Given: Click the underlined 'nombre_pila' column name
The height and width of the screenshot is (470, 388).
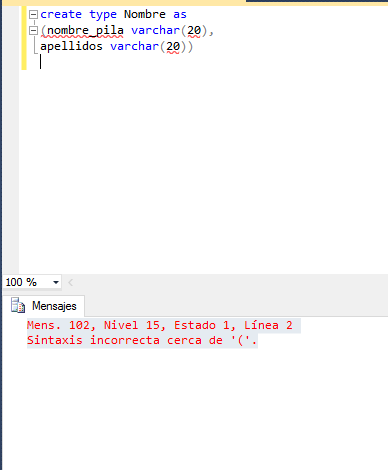Looking at the screenshot, I should click(85, 31).
